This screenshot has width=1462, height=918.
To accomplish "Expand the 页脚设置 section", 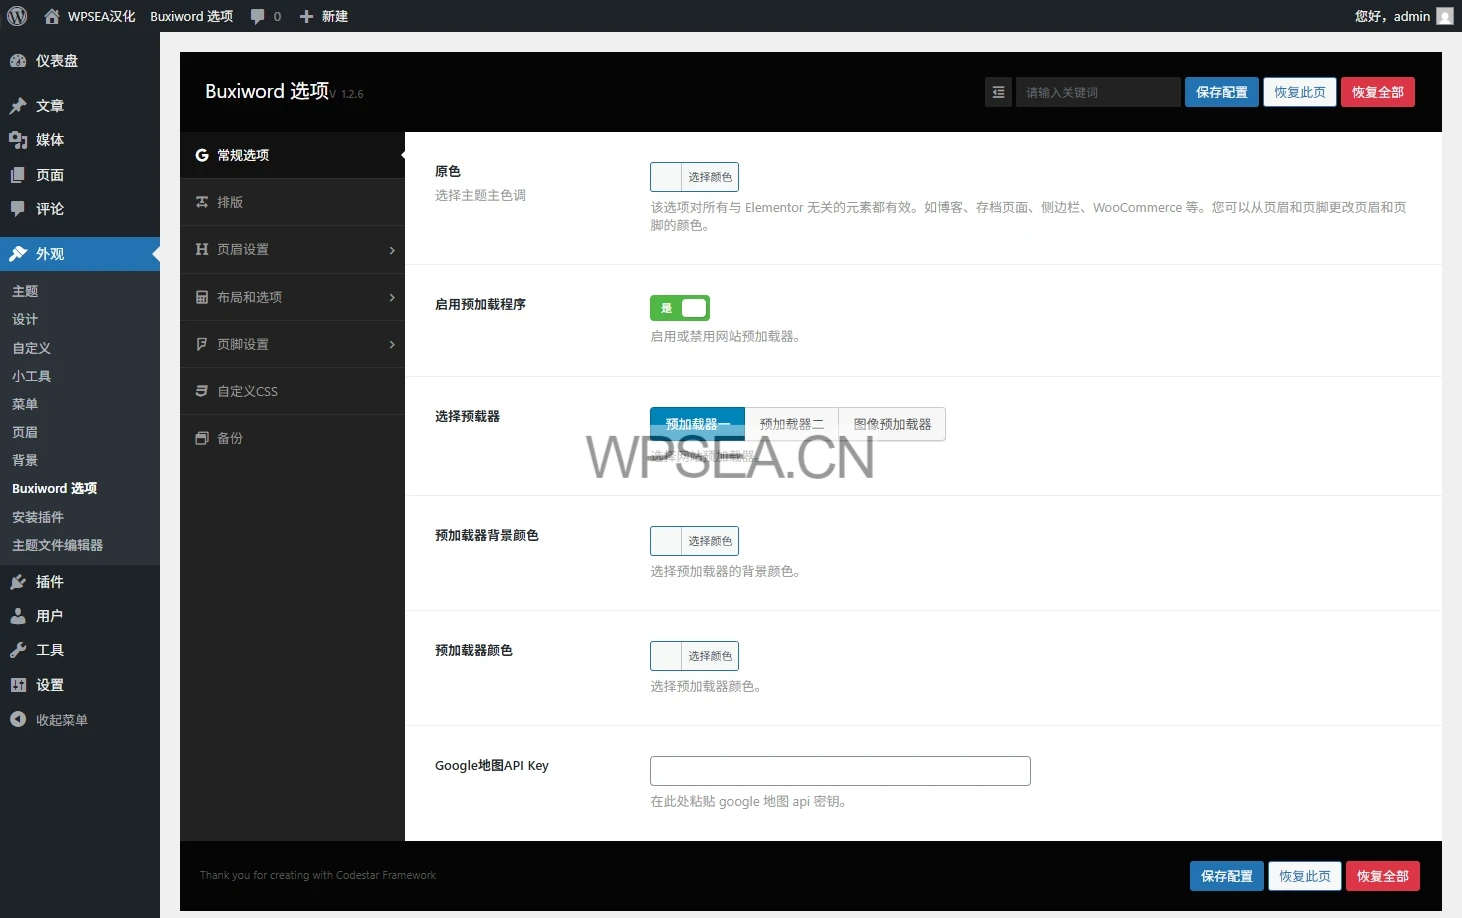I will pyautogui.click(x=292, y=344).
